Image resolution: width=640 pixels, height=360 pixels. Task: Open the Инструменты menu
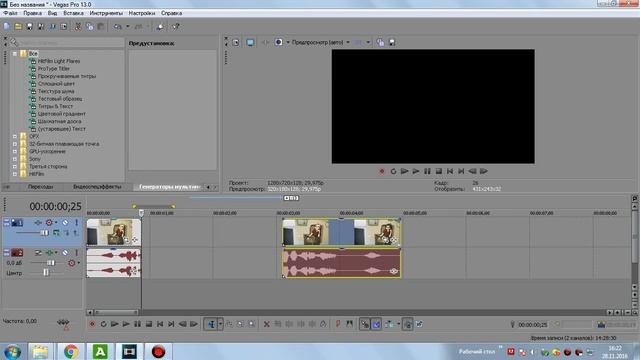[106, 13]
